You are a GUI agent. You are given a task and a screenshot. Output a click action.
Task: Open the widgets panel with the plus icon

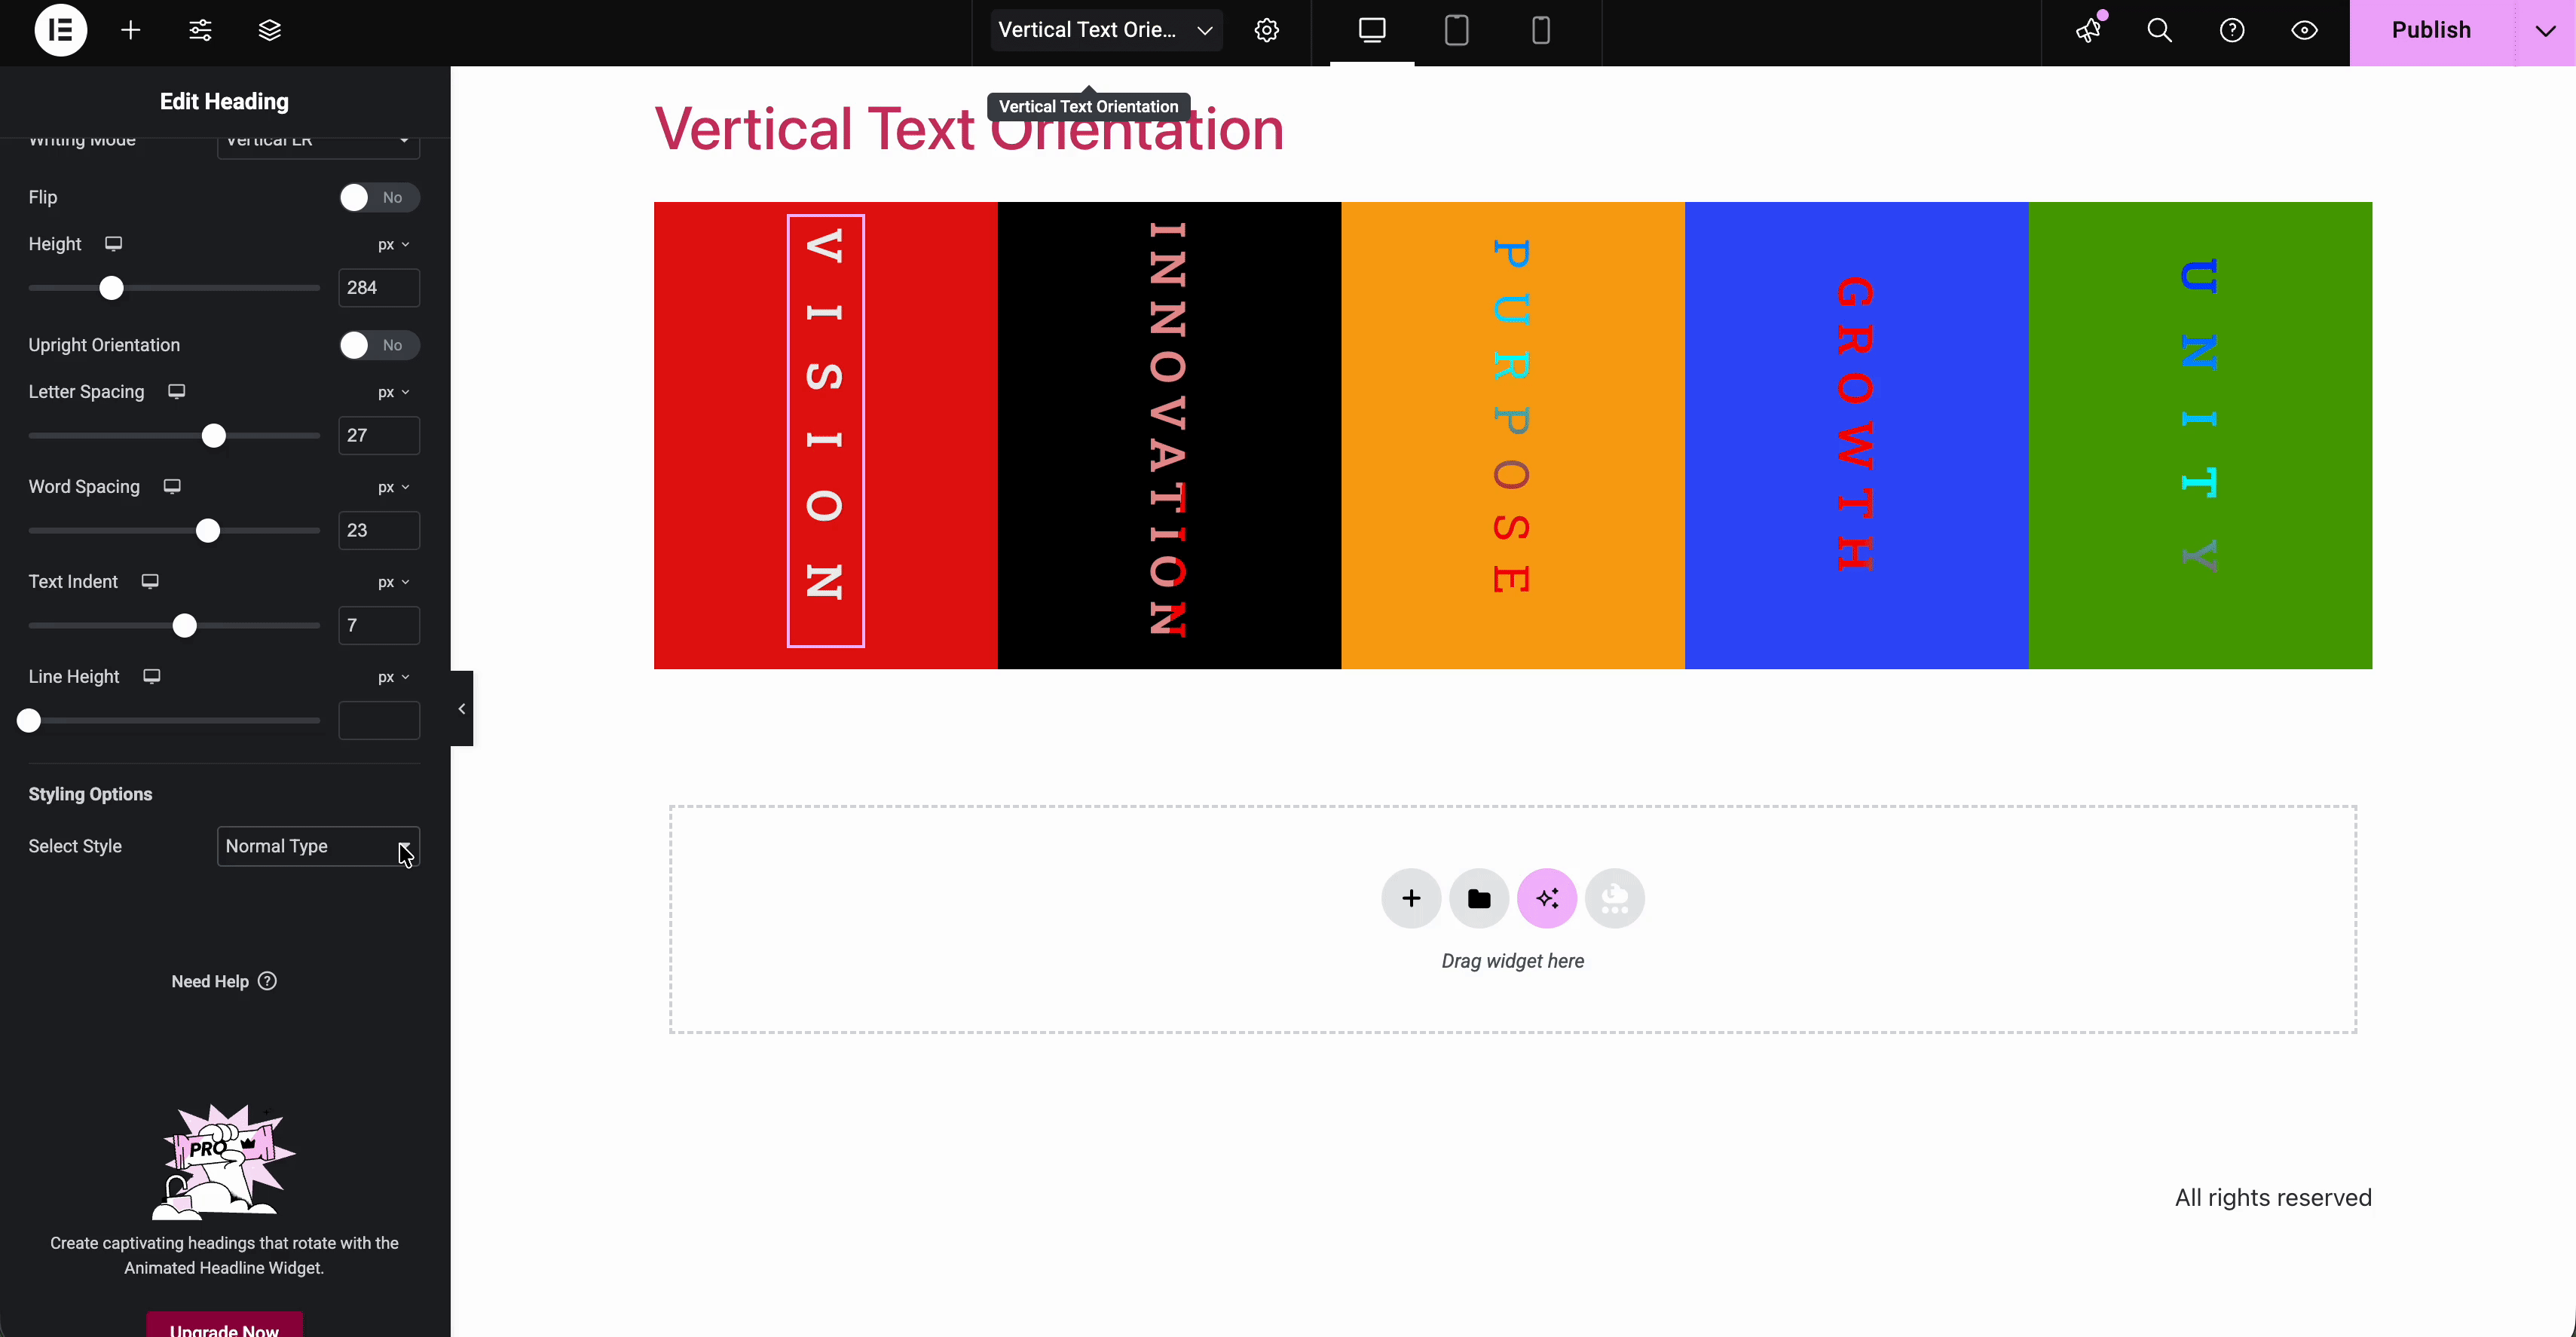[130, 30]
